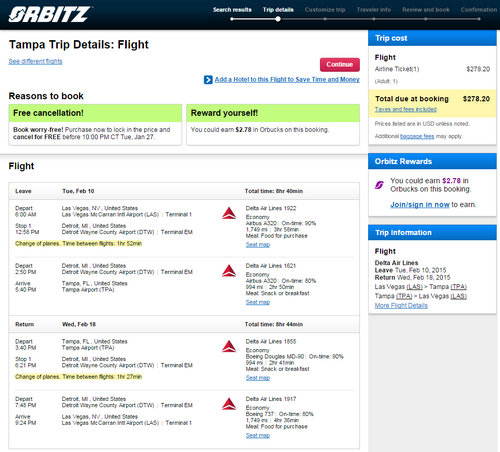Click the Orbitz logo
The width and height of the screenshot is (500, 452).
pos(50,14)
